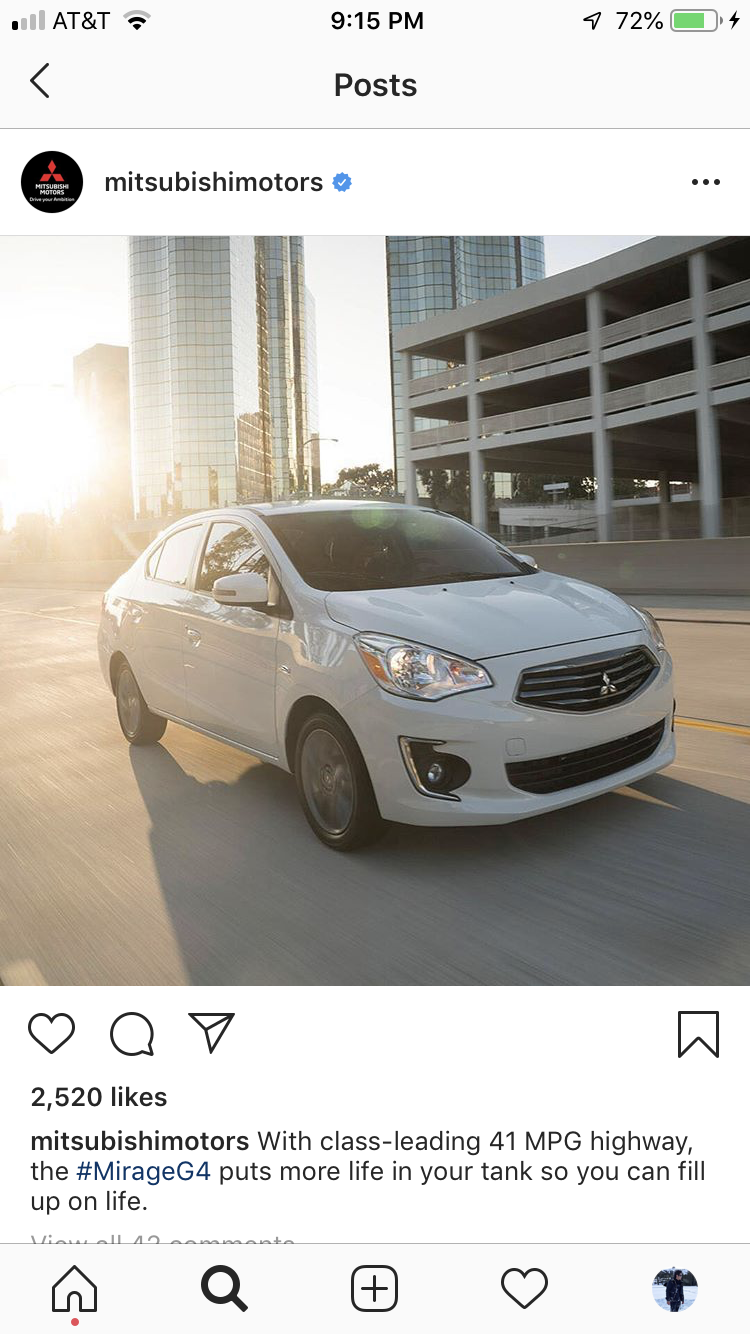Expand View all comments link

(163, 1240)
